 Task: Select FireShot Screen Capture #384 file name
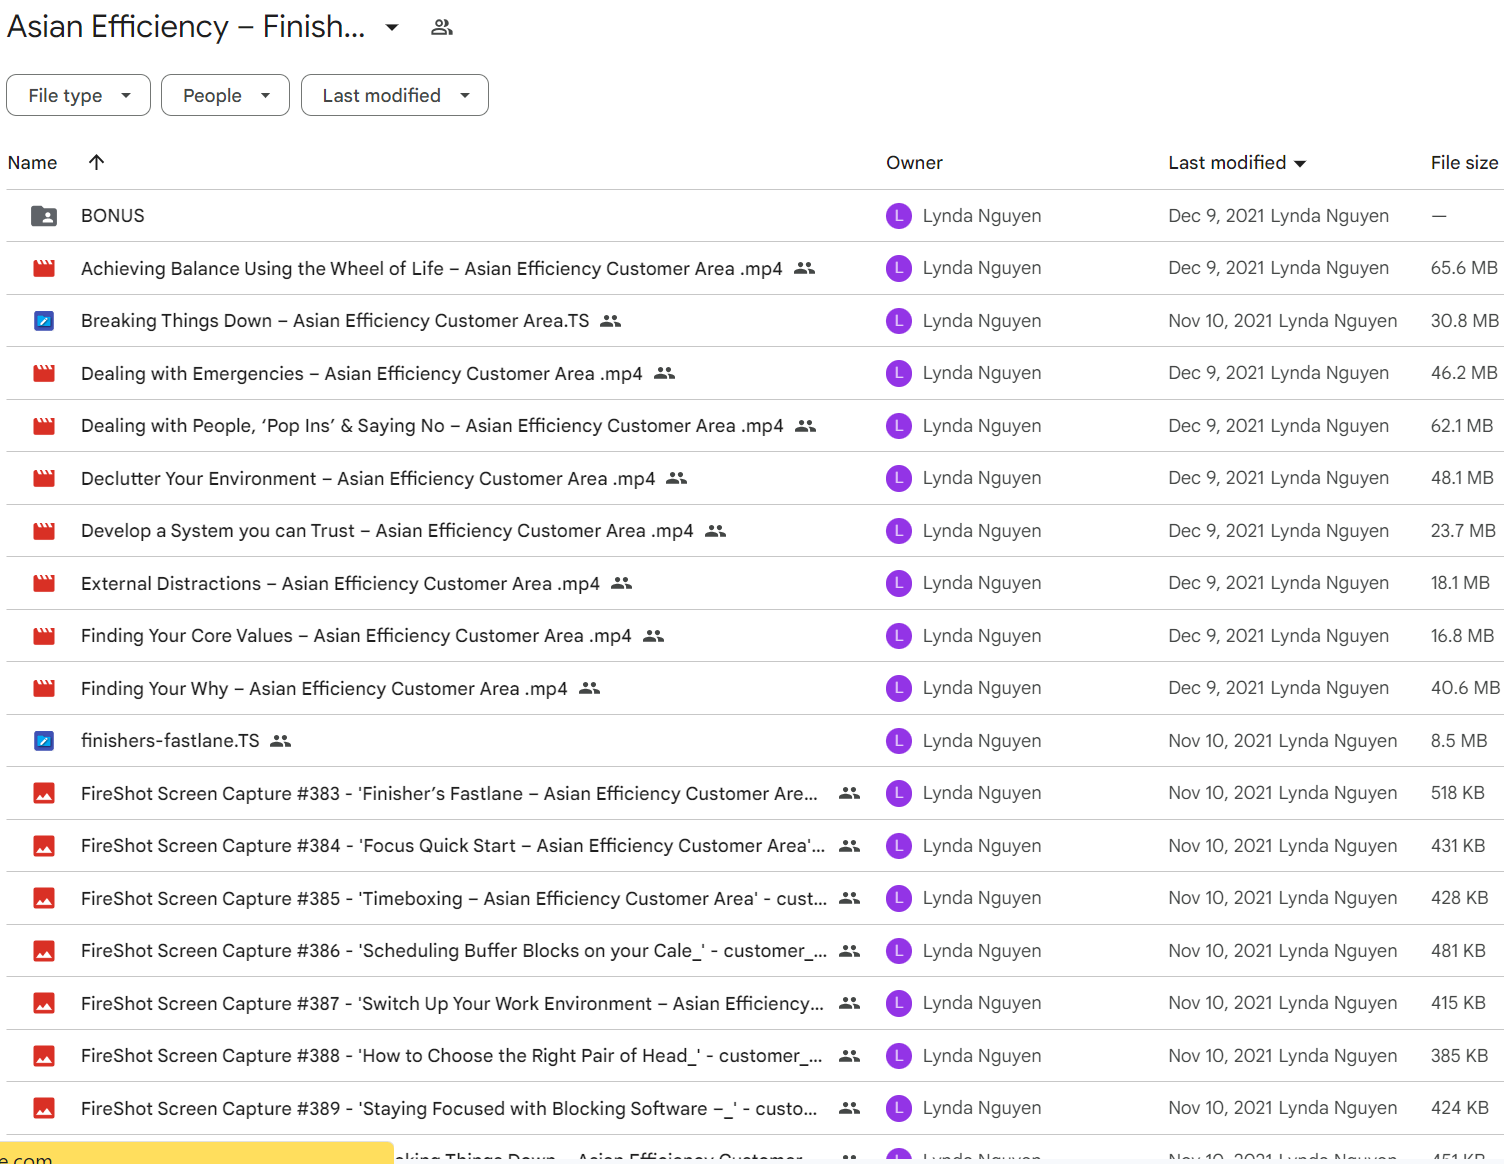pos(453,846)
